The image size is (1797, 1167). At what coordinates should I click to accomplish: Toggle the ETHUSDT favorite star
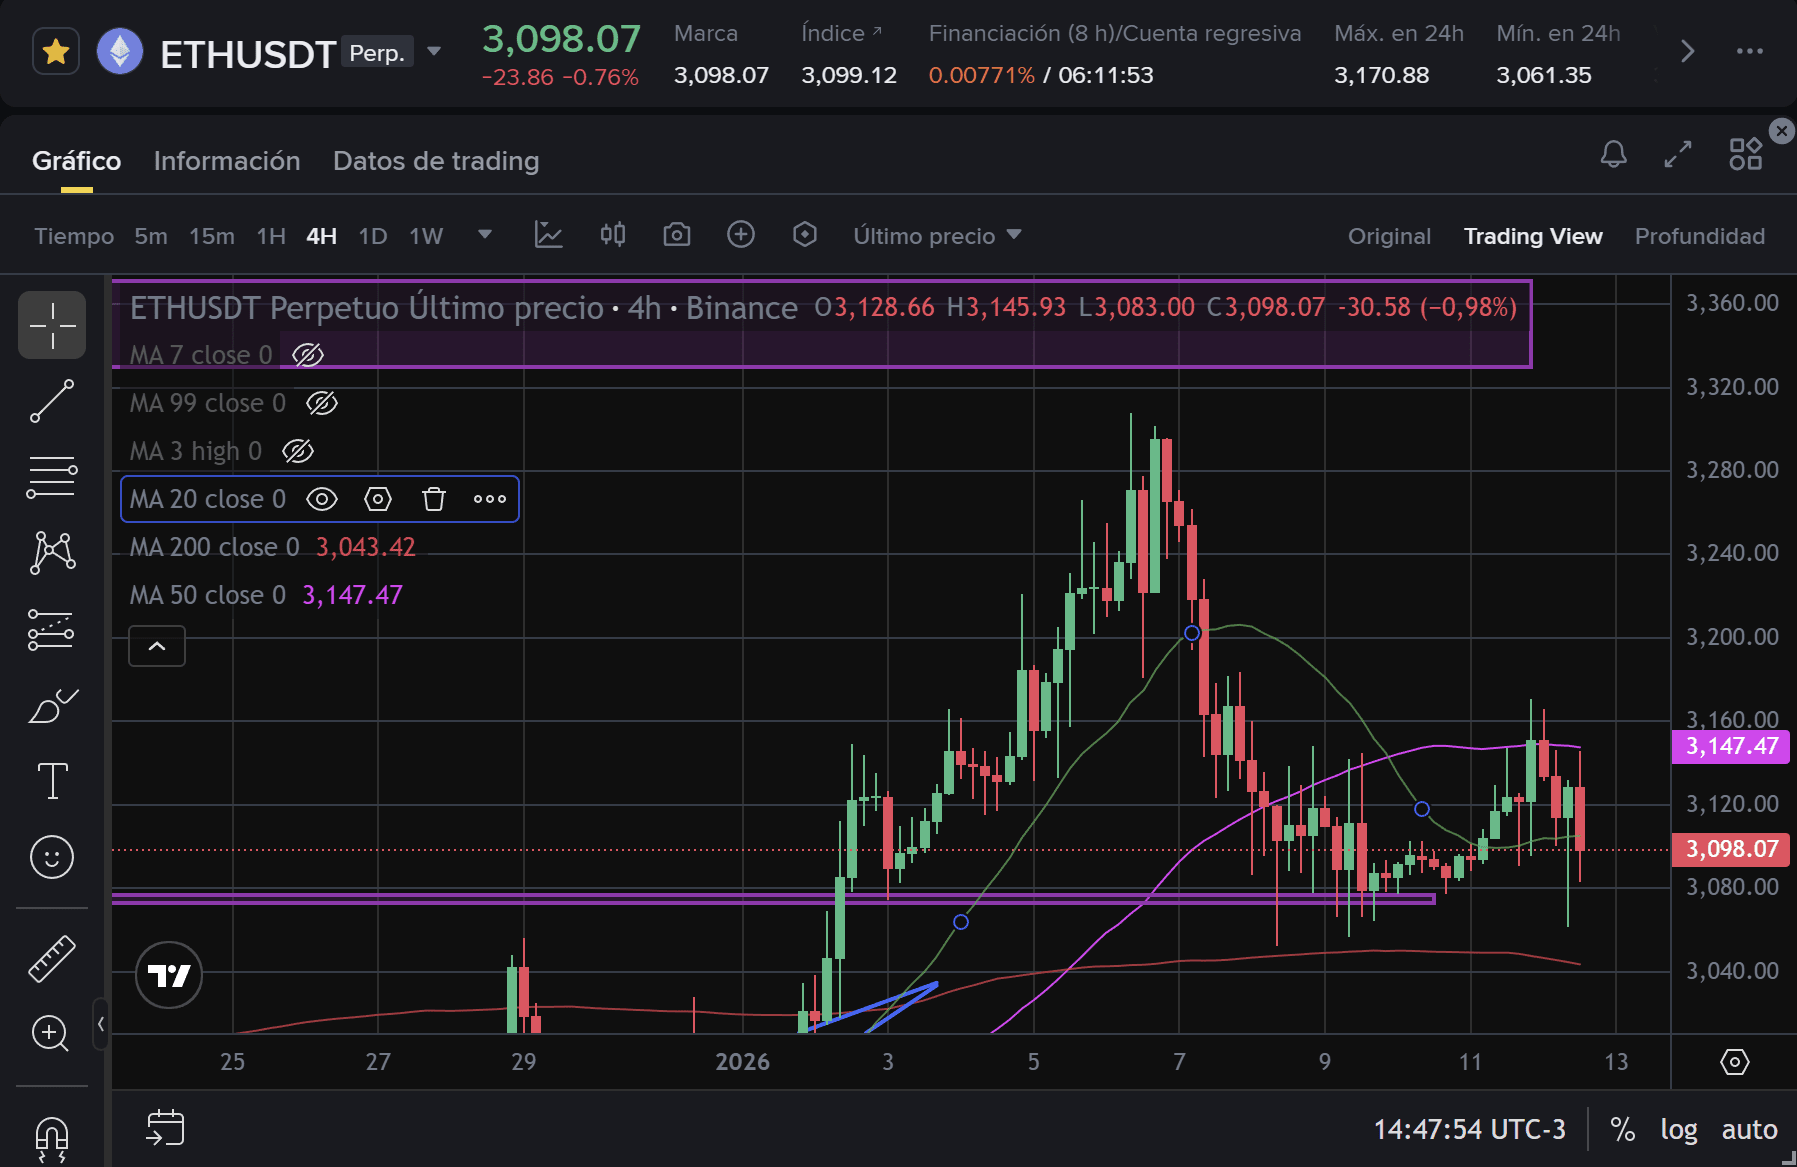click(x=56, y=51)
